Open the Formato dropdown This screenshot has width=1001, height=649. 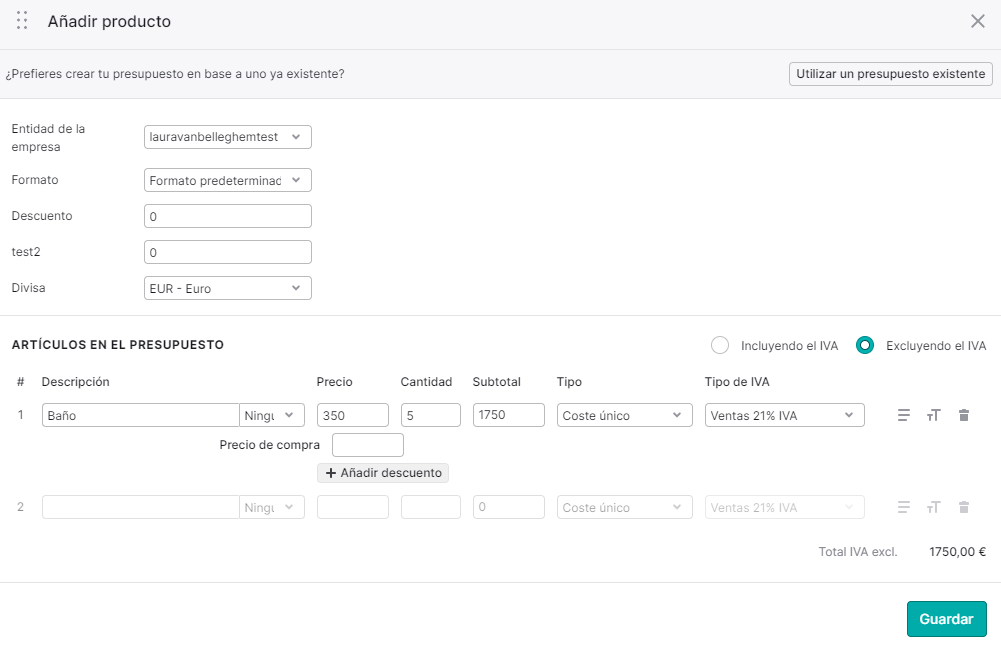pyautogui.click(x=228, y=180)
